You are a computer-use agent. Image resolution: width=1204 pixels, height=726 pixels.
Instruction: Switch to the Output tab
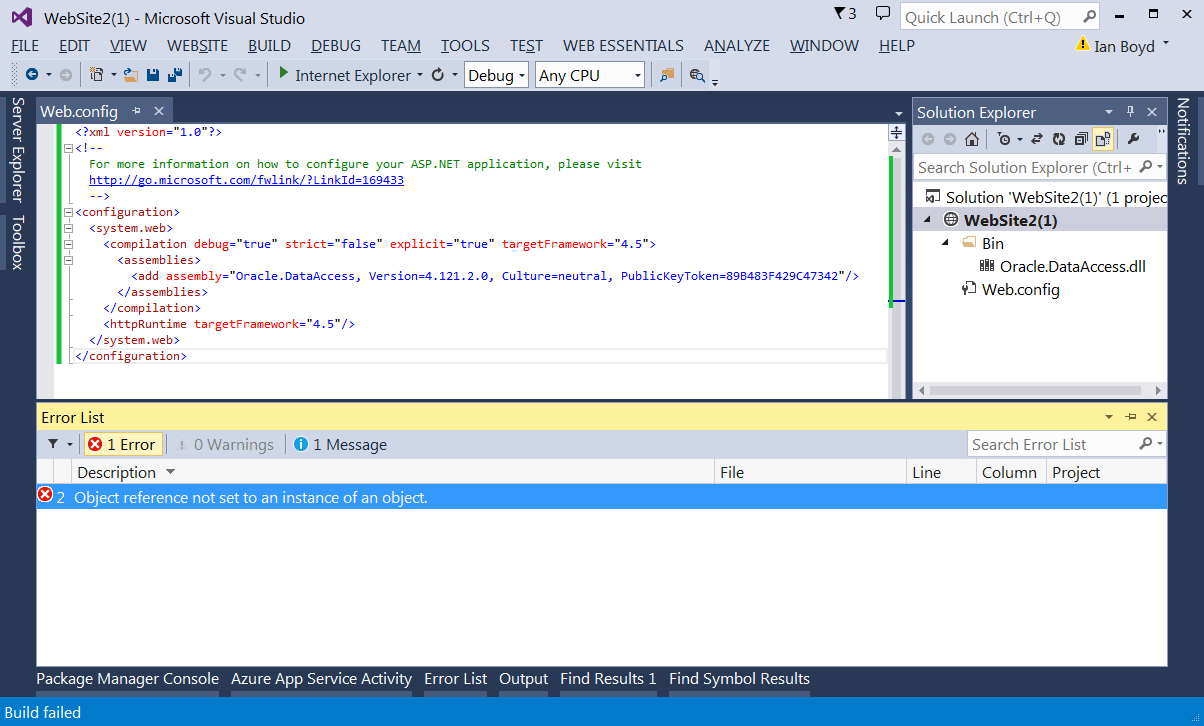point(524,678)
